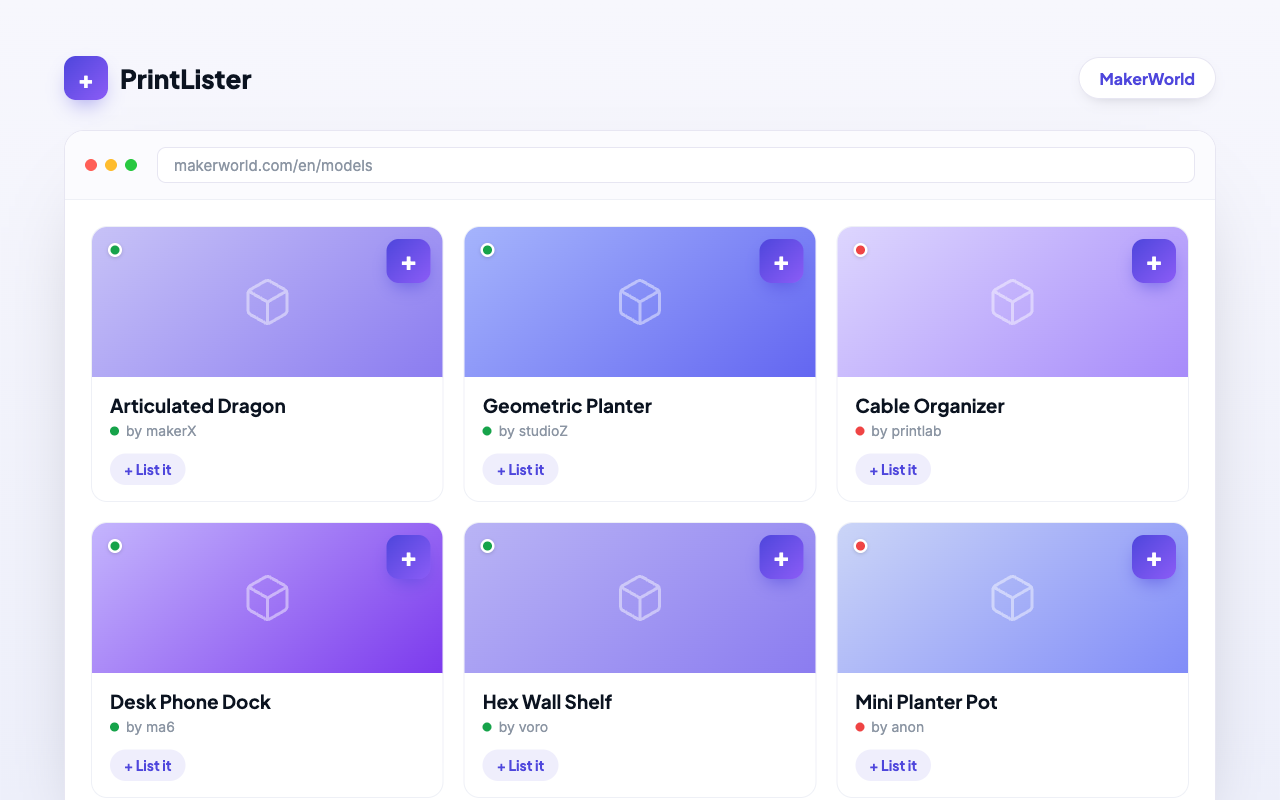Click "+ List it" under Articulated Dragon
The height and width of the screenshot is (800, 1280).
tap(148, 470)
